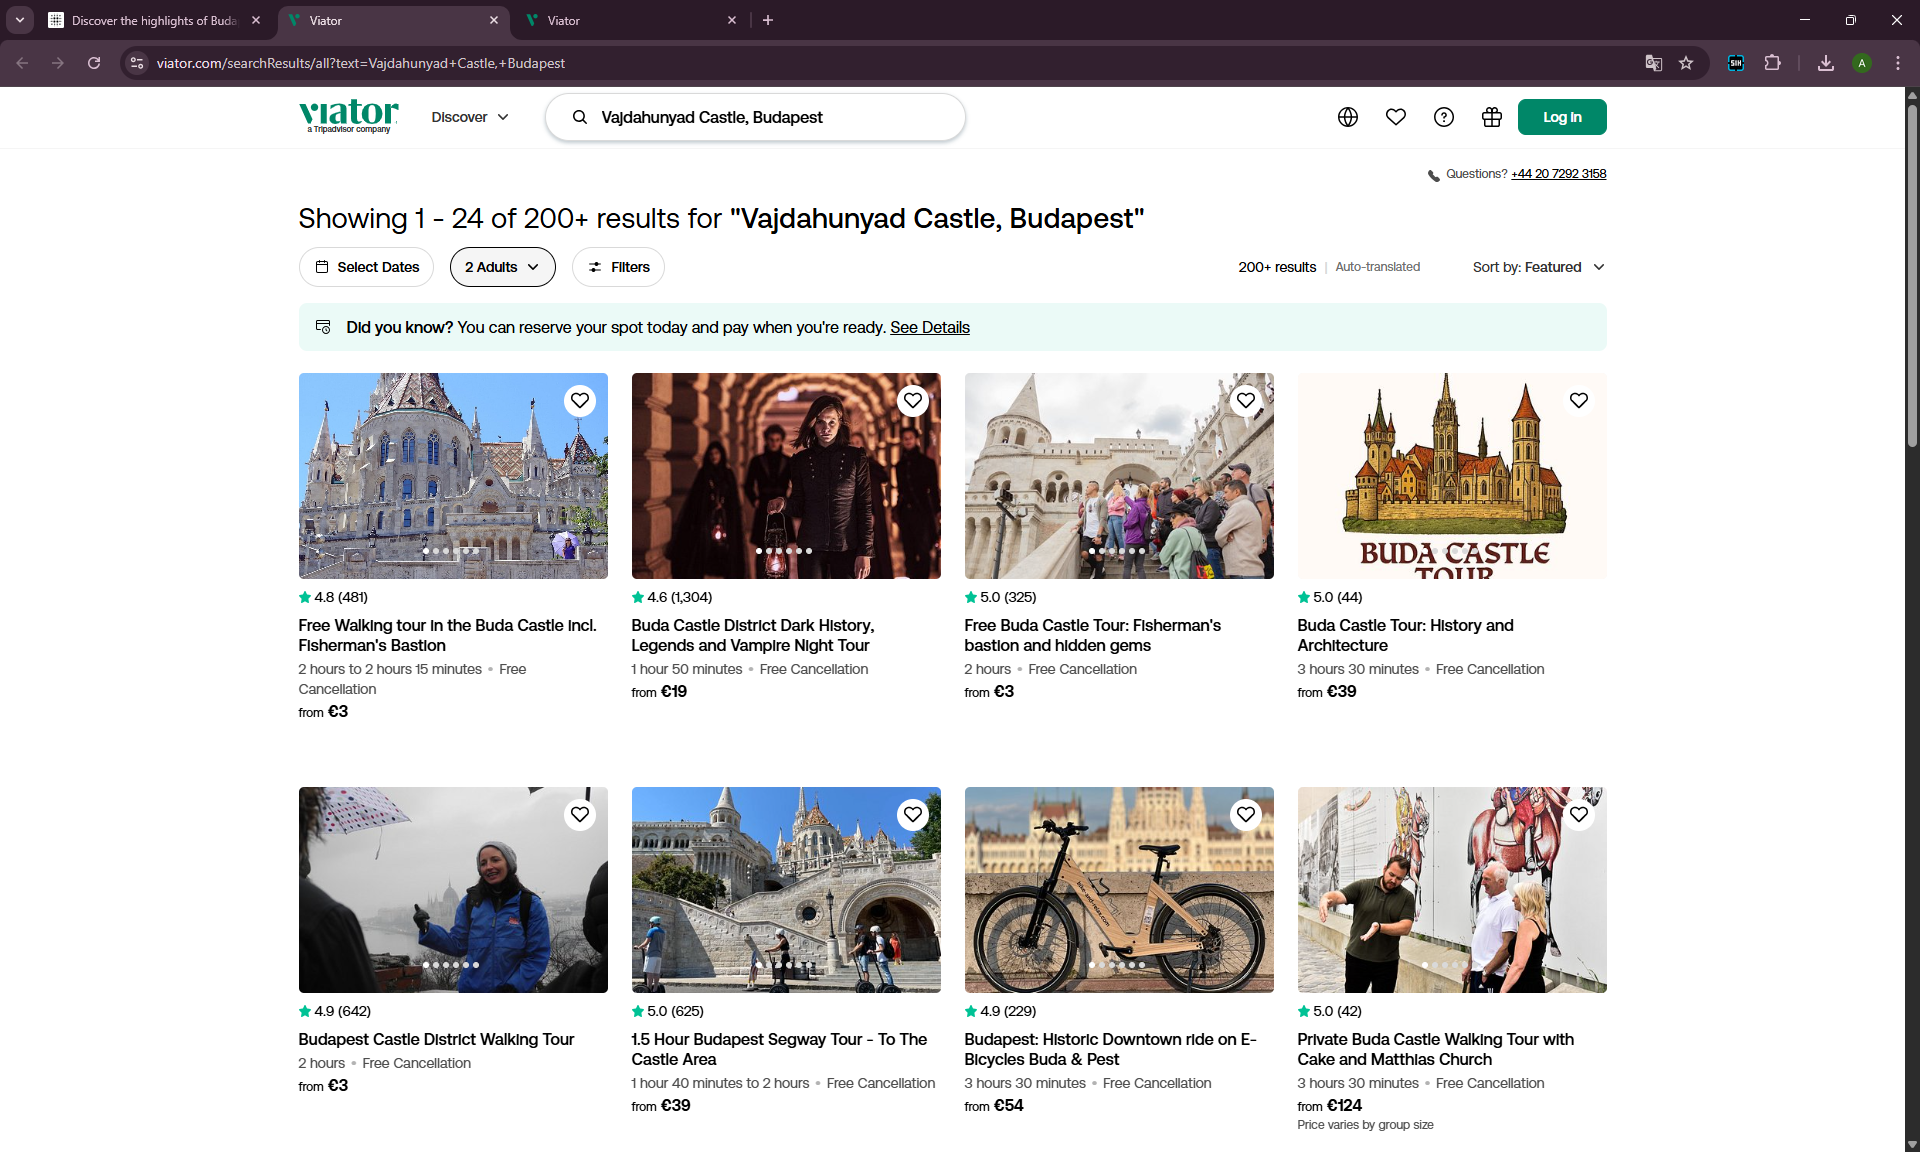Open the Sort by: Featured dropdown
1920x1152 pixels.
(x=1538, y=267)
